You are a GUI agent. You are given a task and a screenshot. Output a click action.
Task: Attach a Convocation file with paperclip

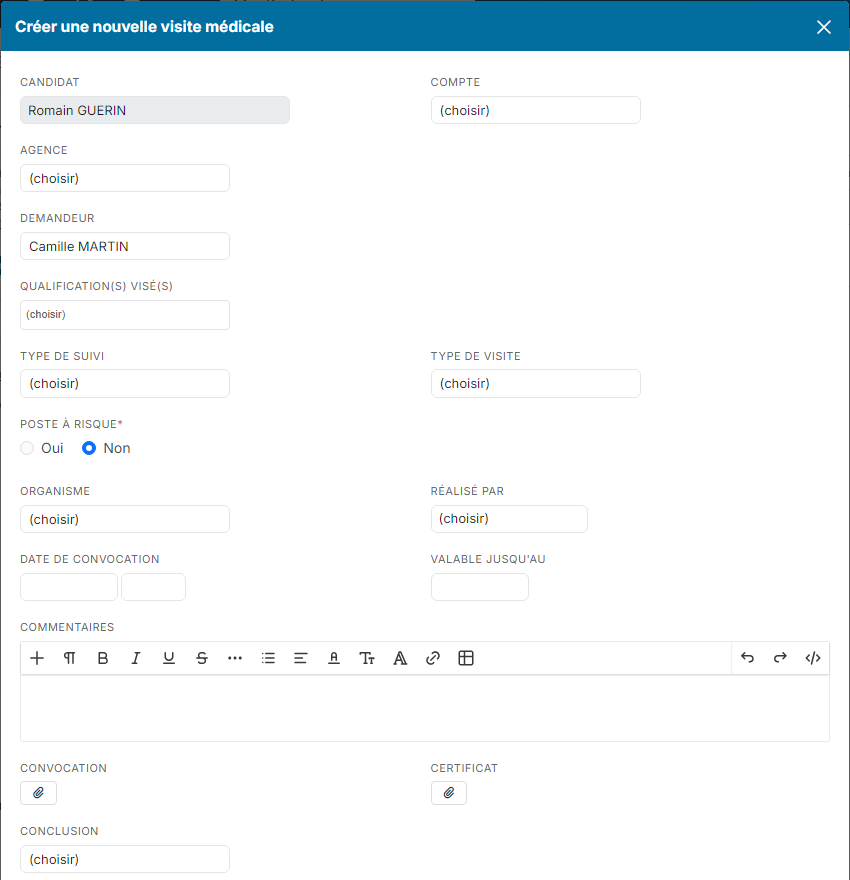(x=38, y=793)
